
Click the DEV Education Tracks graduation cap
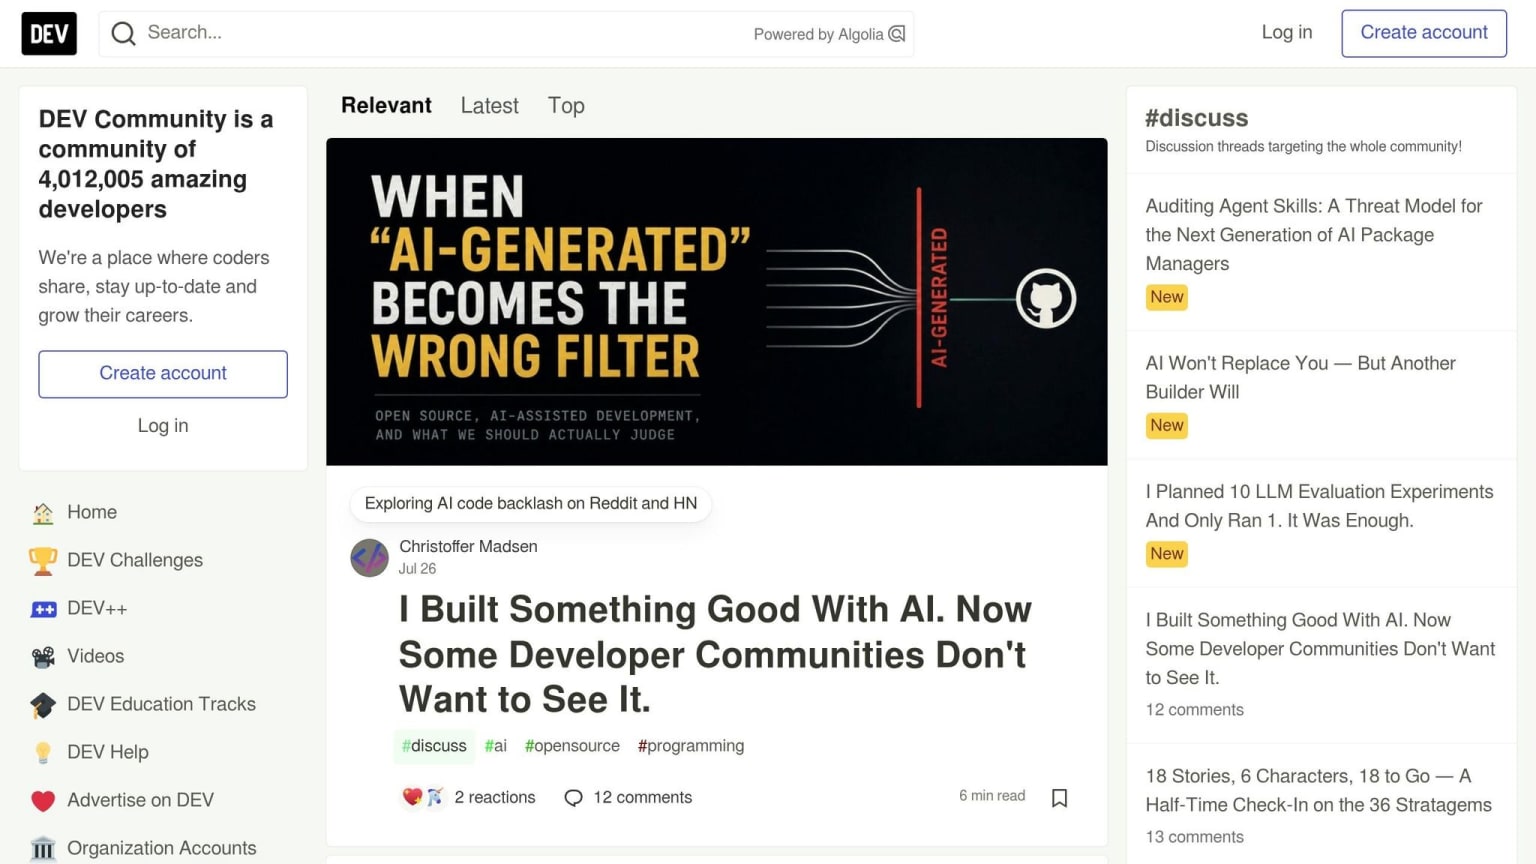point(43,705)
